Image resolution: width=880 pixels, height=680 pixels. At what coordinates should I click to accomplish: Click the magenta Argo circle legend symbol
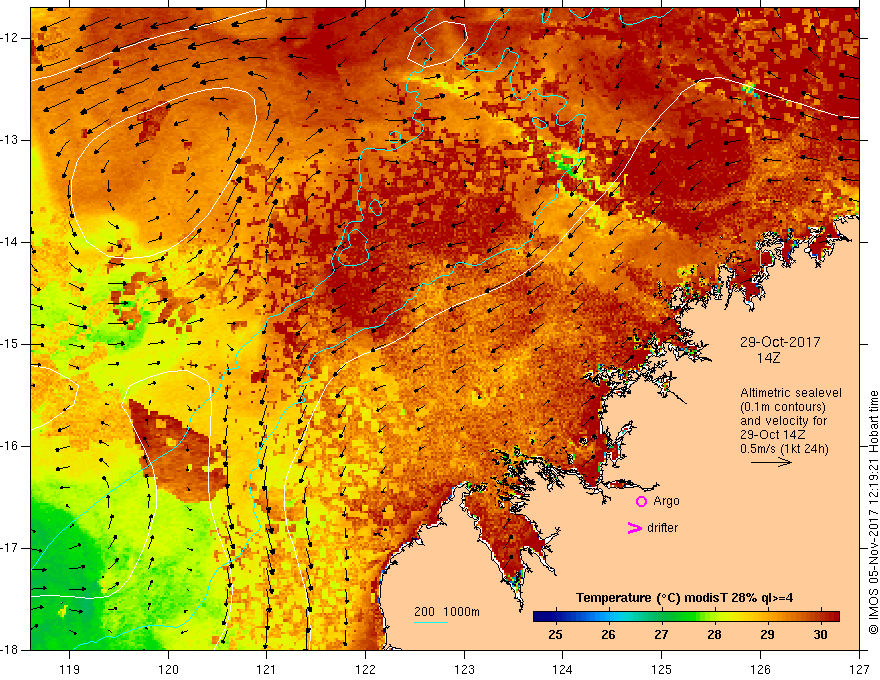click(641, 502)
